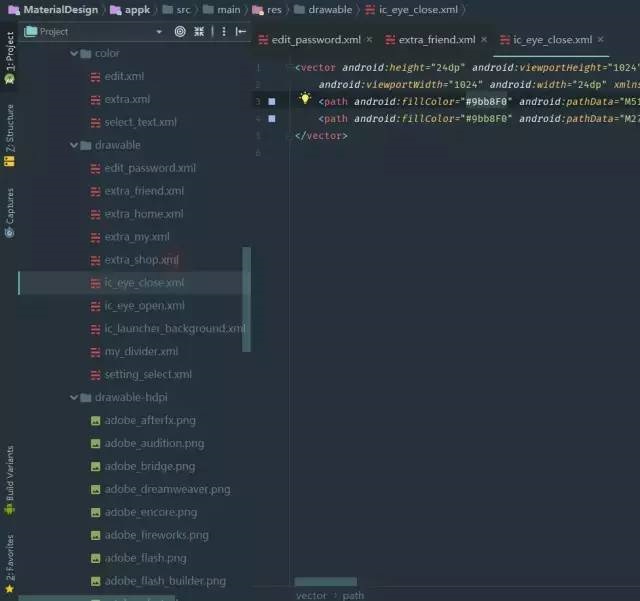This screenshot has height=601, width=640.
Task: Open select_text.xml file
Action: coord(140,122)
